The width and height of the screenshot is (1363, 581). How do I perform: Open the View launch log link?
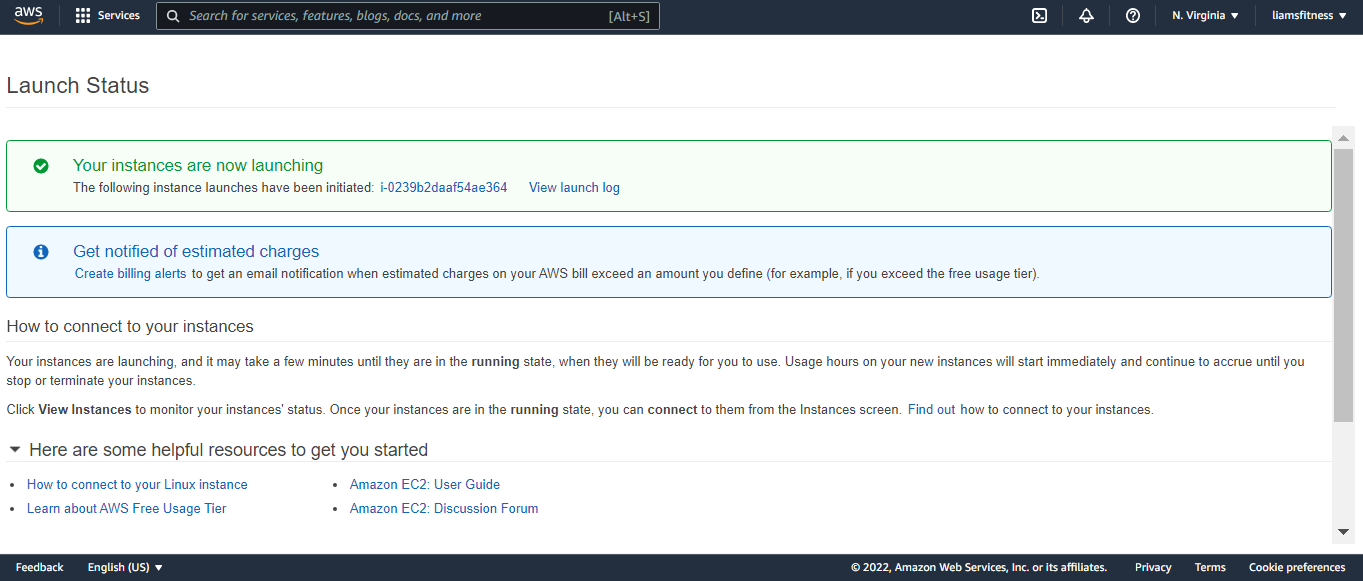pos(574,188)
